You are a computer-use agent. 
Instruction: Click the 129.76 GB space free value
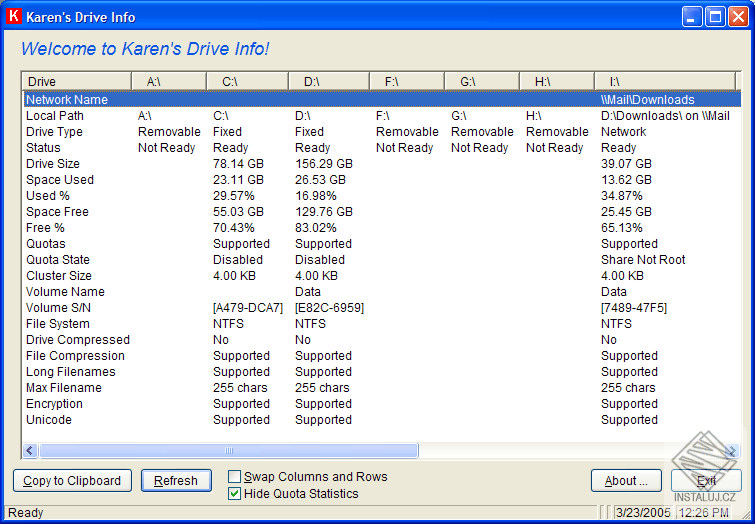pyautogui.click(x=324, y=211)
